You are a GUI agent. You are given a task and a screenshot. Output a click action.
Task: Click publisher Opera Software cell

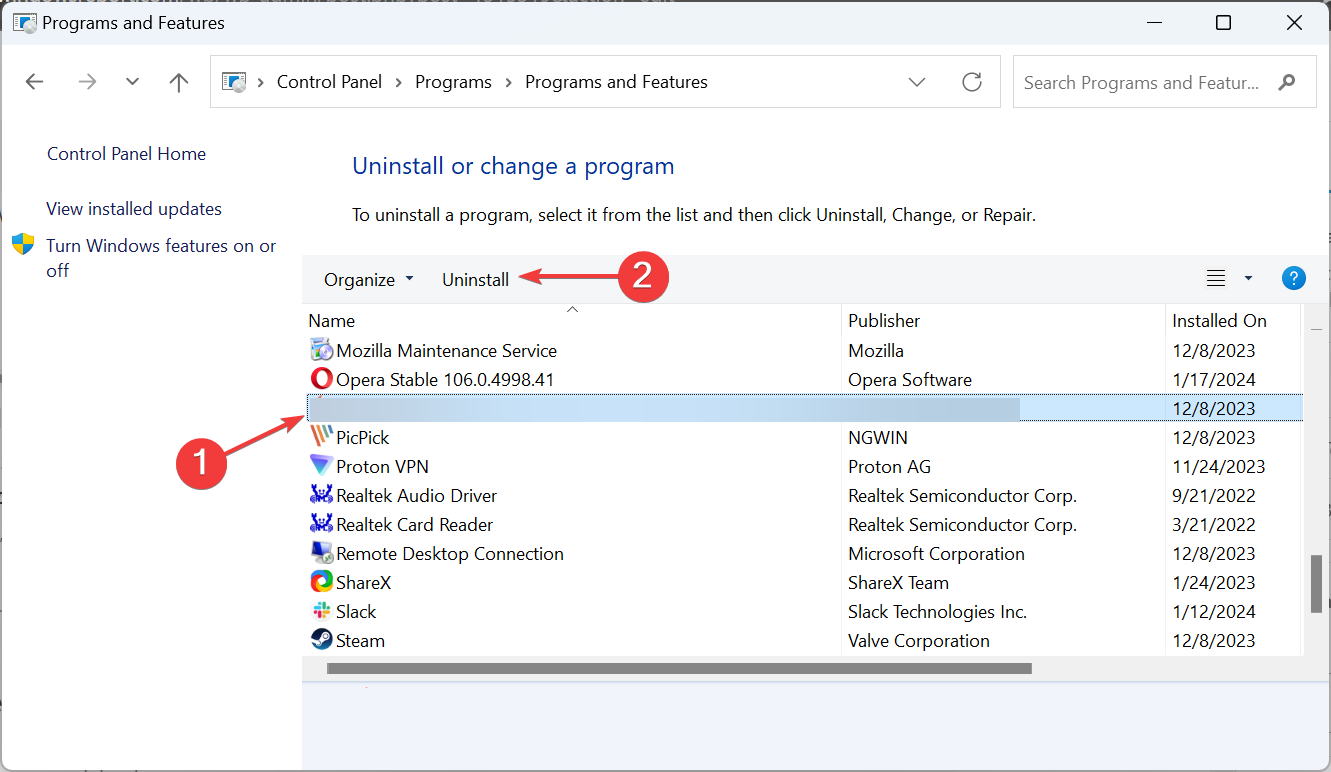click(x=910, y=380)
